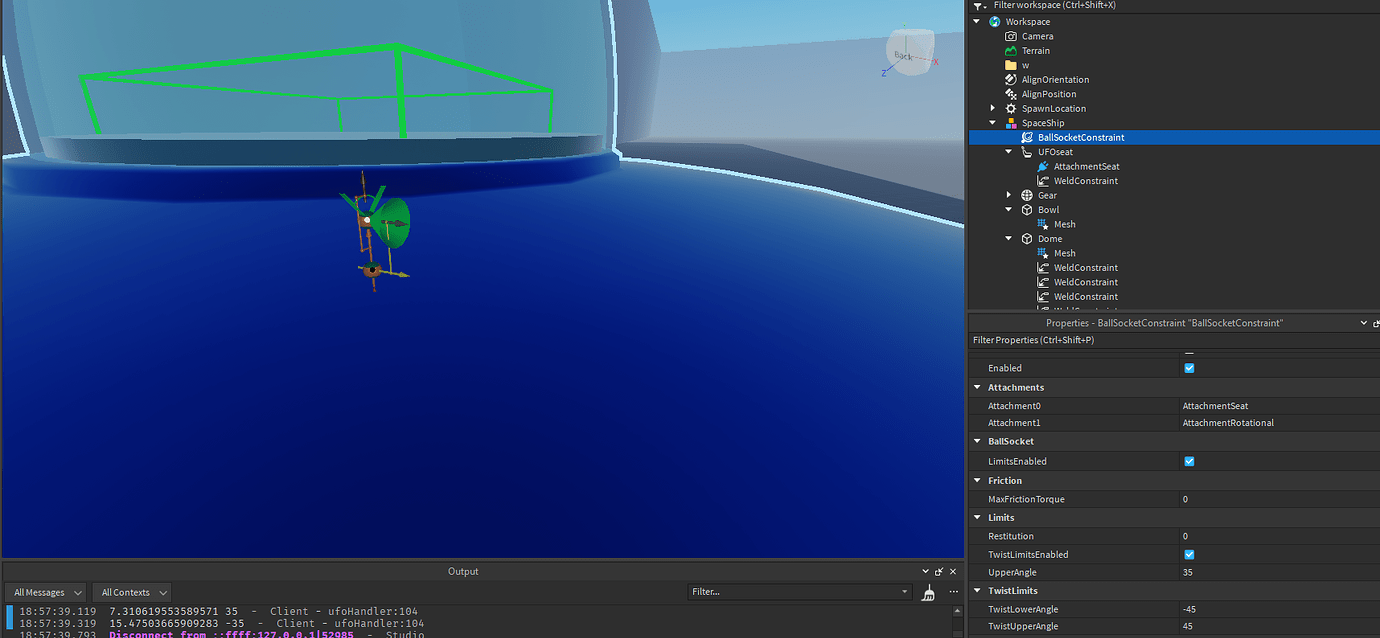Collapse the BallSocket property section
The height and width of the screenshot is (638, 1380).
coord(977,441)
